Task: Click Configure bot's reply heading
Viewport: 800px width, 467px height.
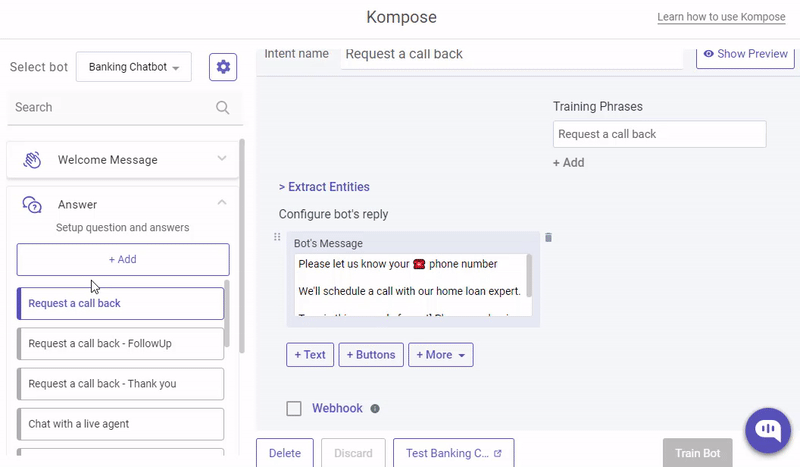Action: [333, 214]
